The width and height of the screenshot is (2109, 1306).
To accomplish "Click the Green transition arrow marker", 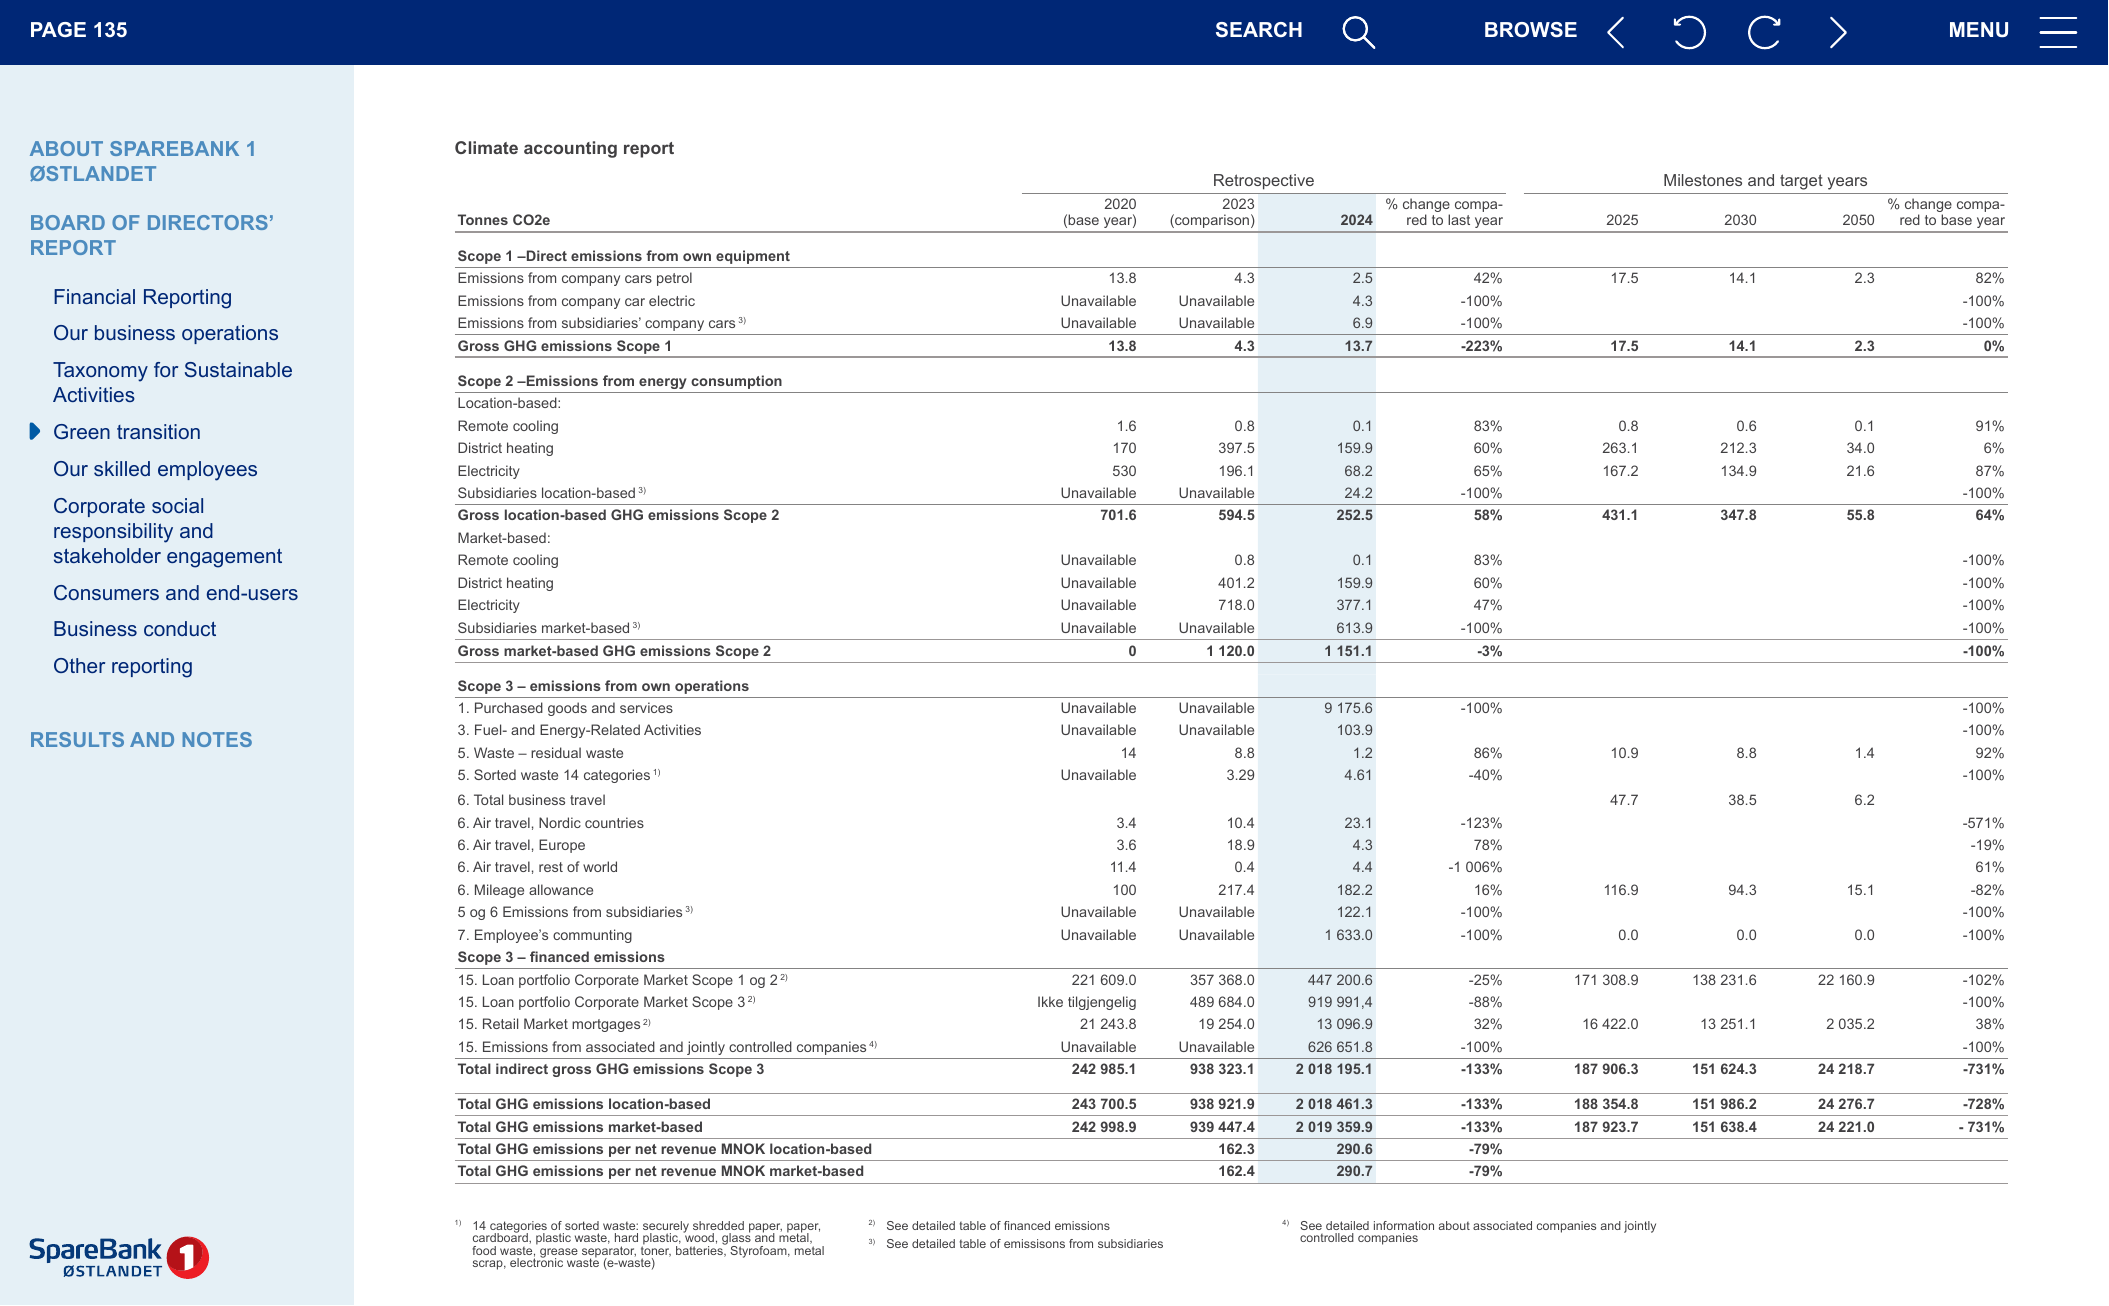I will [x=35, y=431].
